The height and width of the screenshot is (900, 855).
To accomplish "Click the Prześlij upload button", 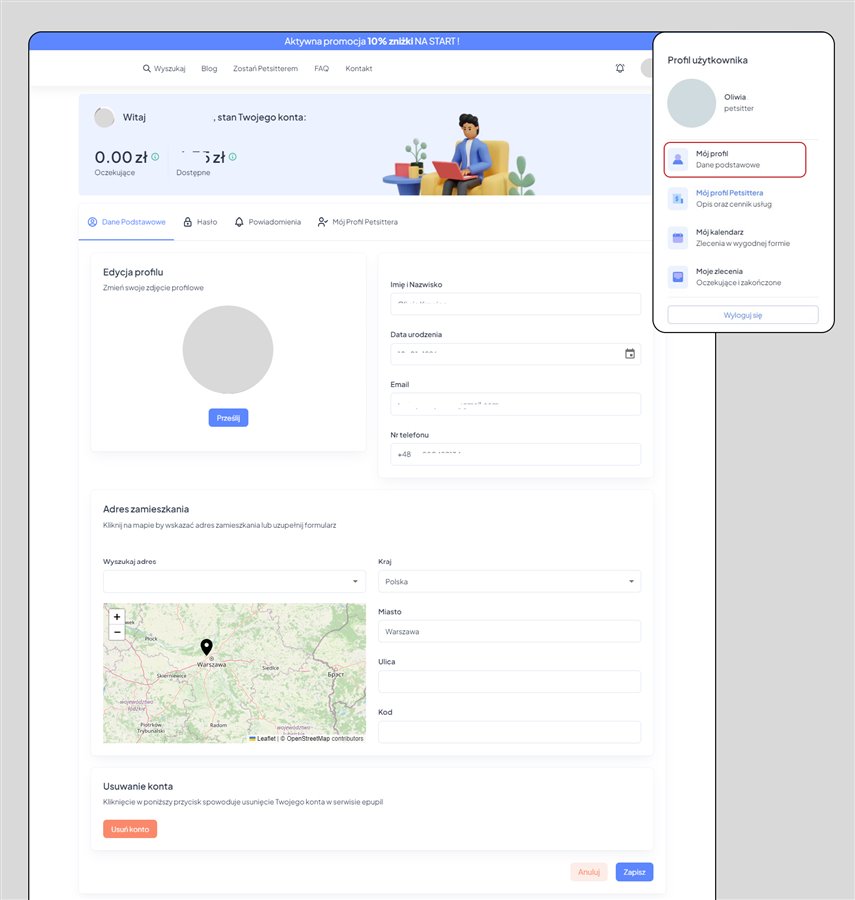I will click(x=228, y=418).
